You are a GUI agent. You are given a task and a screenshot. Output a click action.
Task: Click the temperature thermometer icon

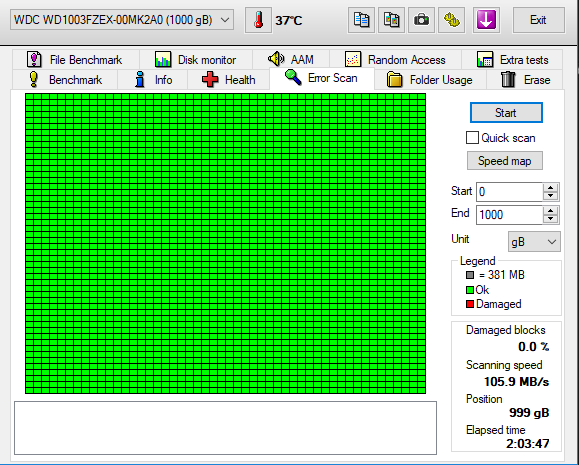pos(258,20)
